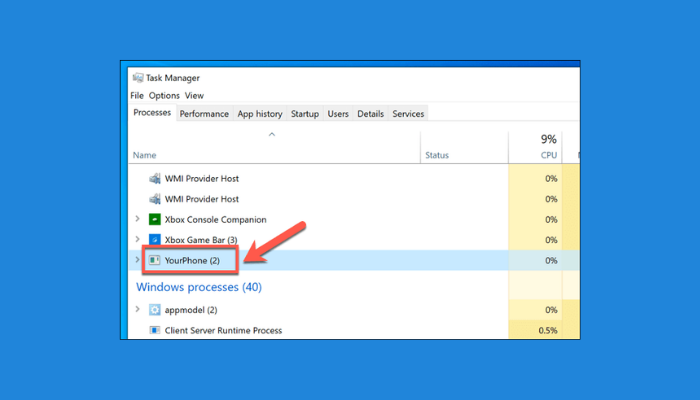The image size is (700, 400).
Task: Expand appmodel (2) process group
Action: pyautogui.click(x=138, y=309)
